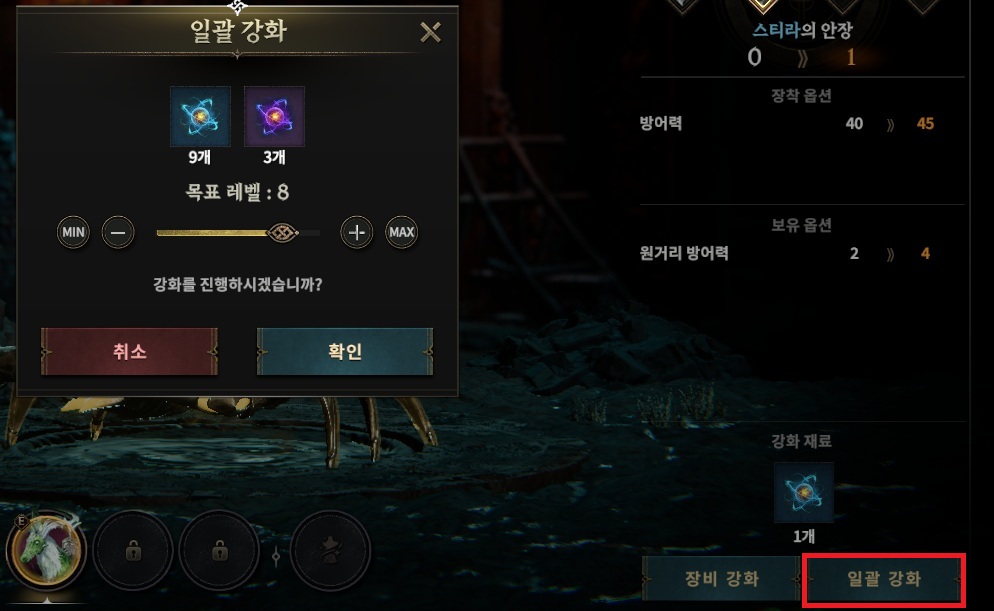994x611 pixels.
Task: Click the second locked mount slot
Action: pyautogui.click(x=219, y=551)
